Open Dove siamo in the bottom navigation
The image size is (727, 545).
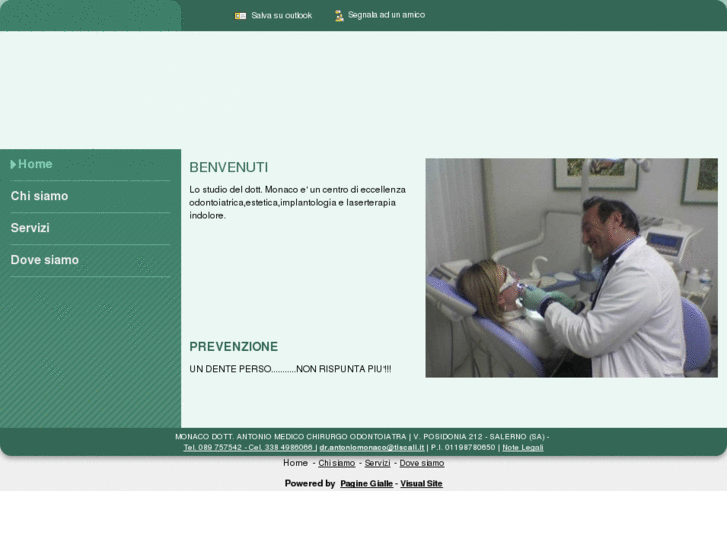pos(422,463)
